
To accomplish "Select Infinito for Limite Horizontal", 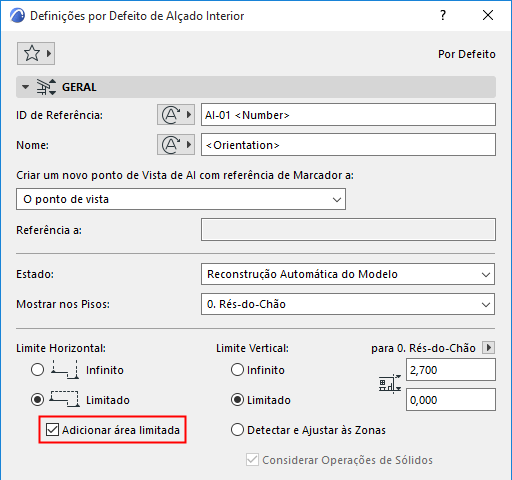I will (x=37, y=370).
